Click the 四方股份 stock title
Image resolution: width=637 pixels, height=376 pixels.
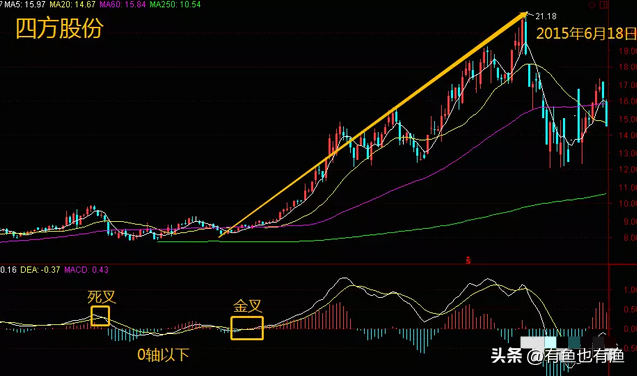(59, 28)
